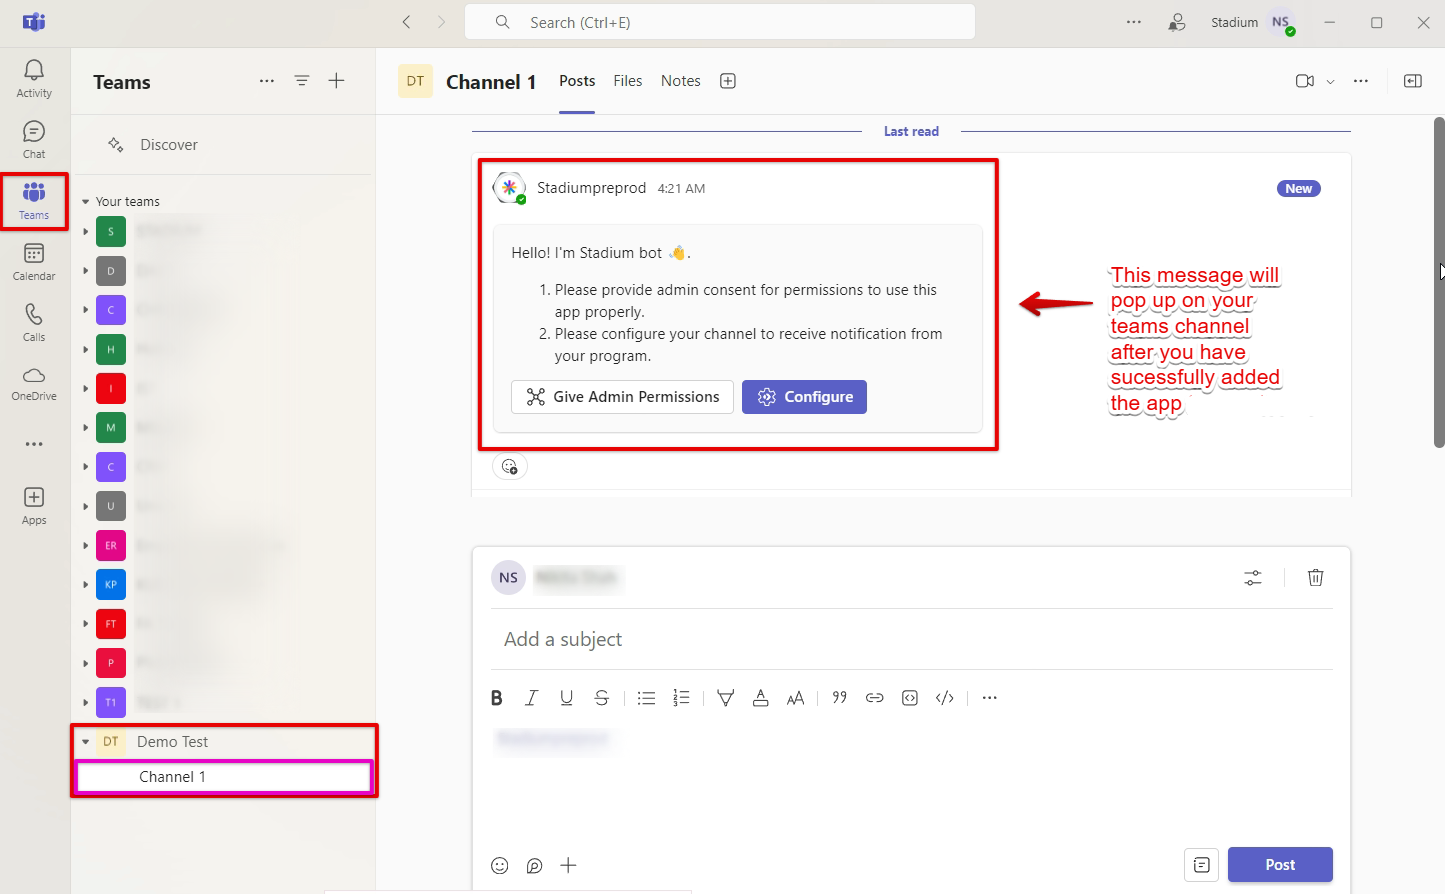Click the conversation scrollbar thumb
This screenshot has height=894, width=1445.
click(1439, 282)
